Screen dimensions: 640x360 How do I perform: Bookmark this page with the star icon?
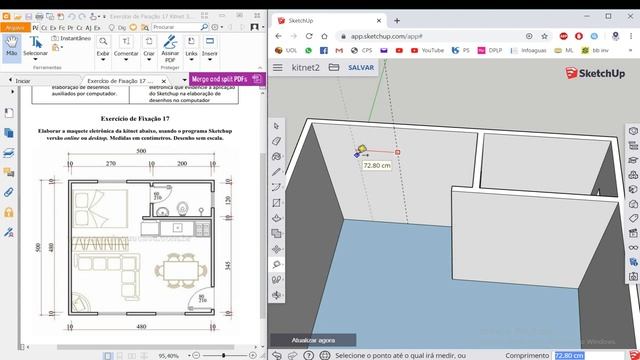pos(544,36)
